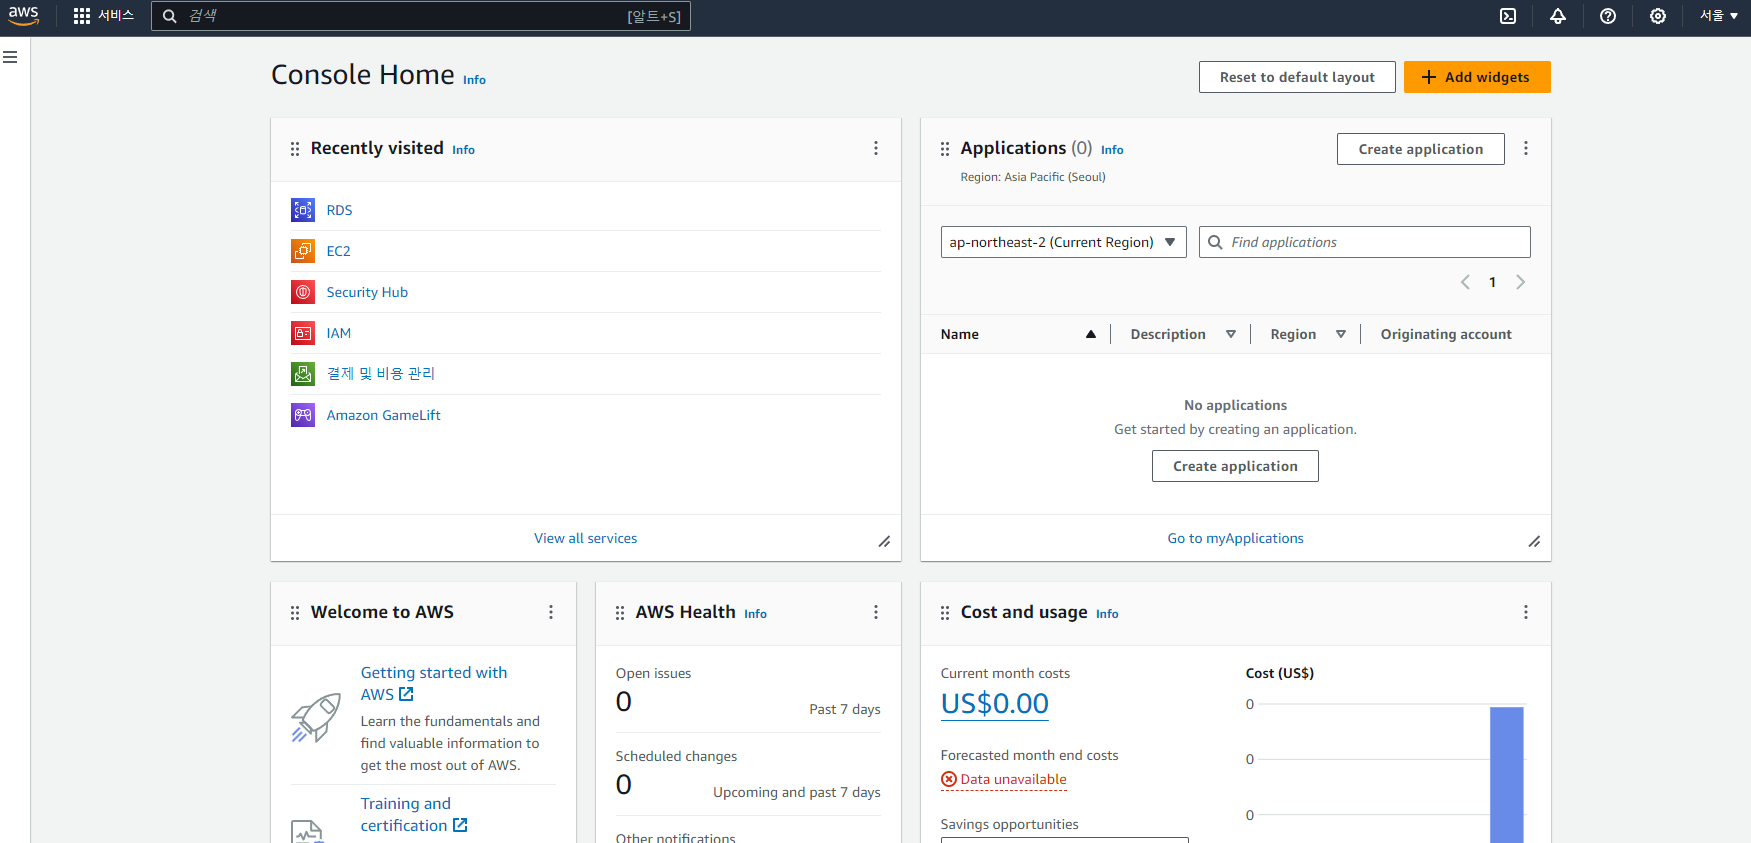This screenshot has height=843, width=1751.
Task: Click inside the top search field
Action: (420, 16)
